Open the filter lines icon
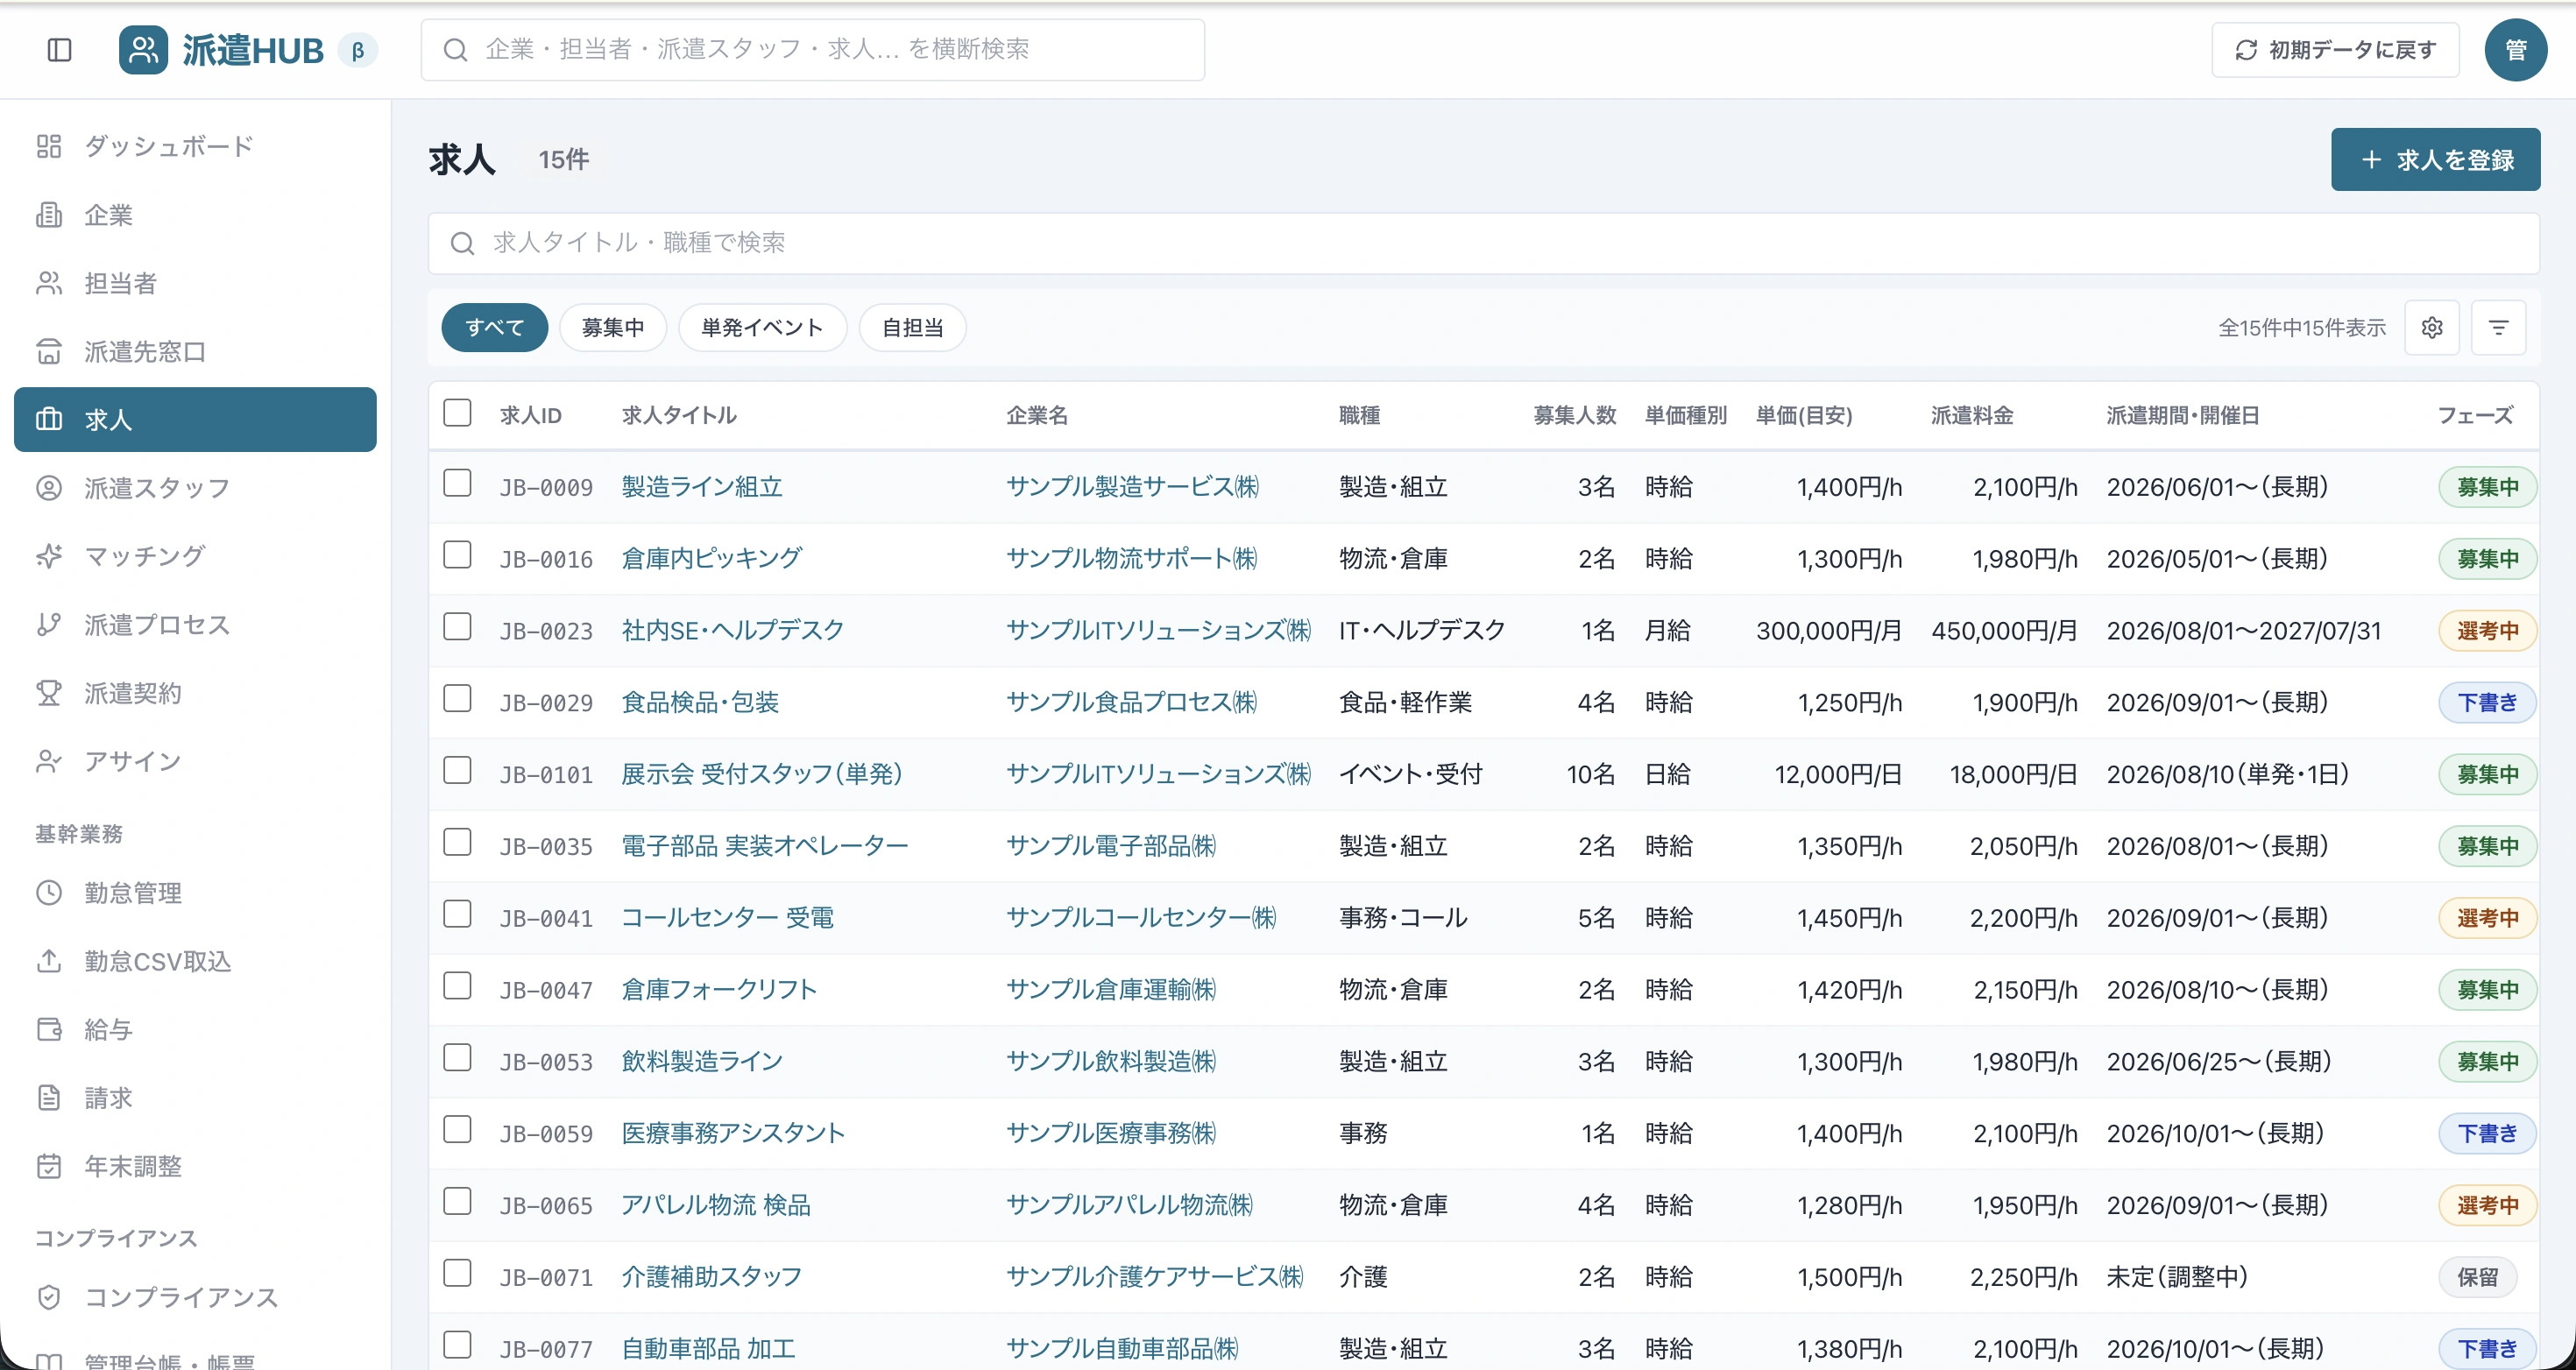The width and height of the screenshot is (2576, 1370). (x=2498, y=327)
